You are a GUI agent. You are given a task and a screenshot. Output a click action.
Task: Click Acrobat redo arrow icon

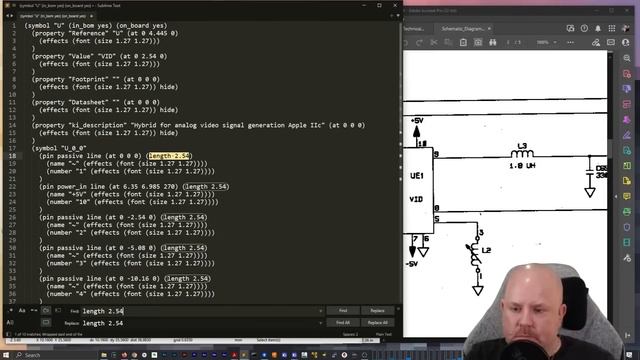[419, 42]
